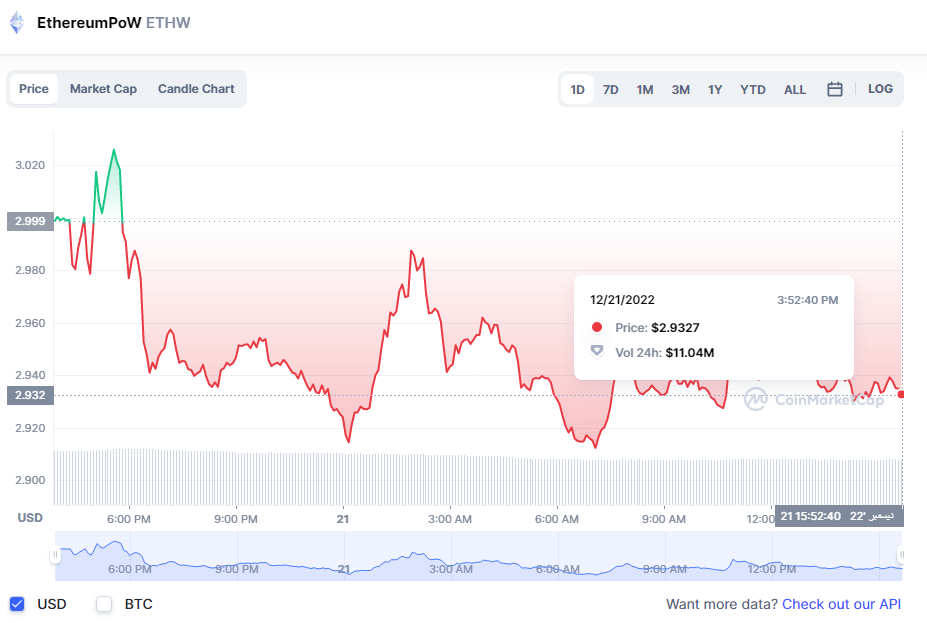This screenshot has height=623, width=927.
Task: Click the 2.932 current price label
Action: pos(30,395)
